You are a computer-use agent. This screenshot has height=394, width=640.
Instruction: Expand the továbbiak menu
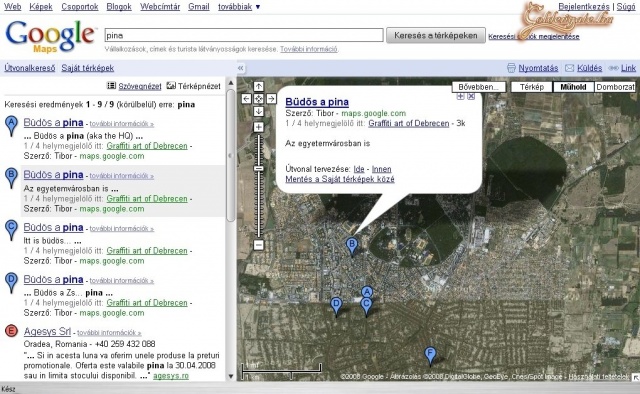pyautogui.click(x=239, y=7)
